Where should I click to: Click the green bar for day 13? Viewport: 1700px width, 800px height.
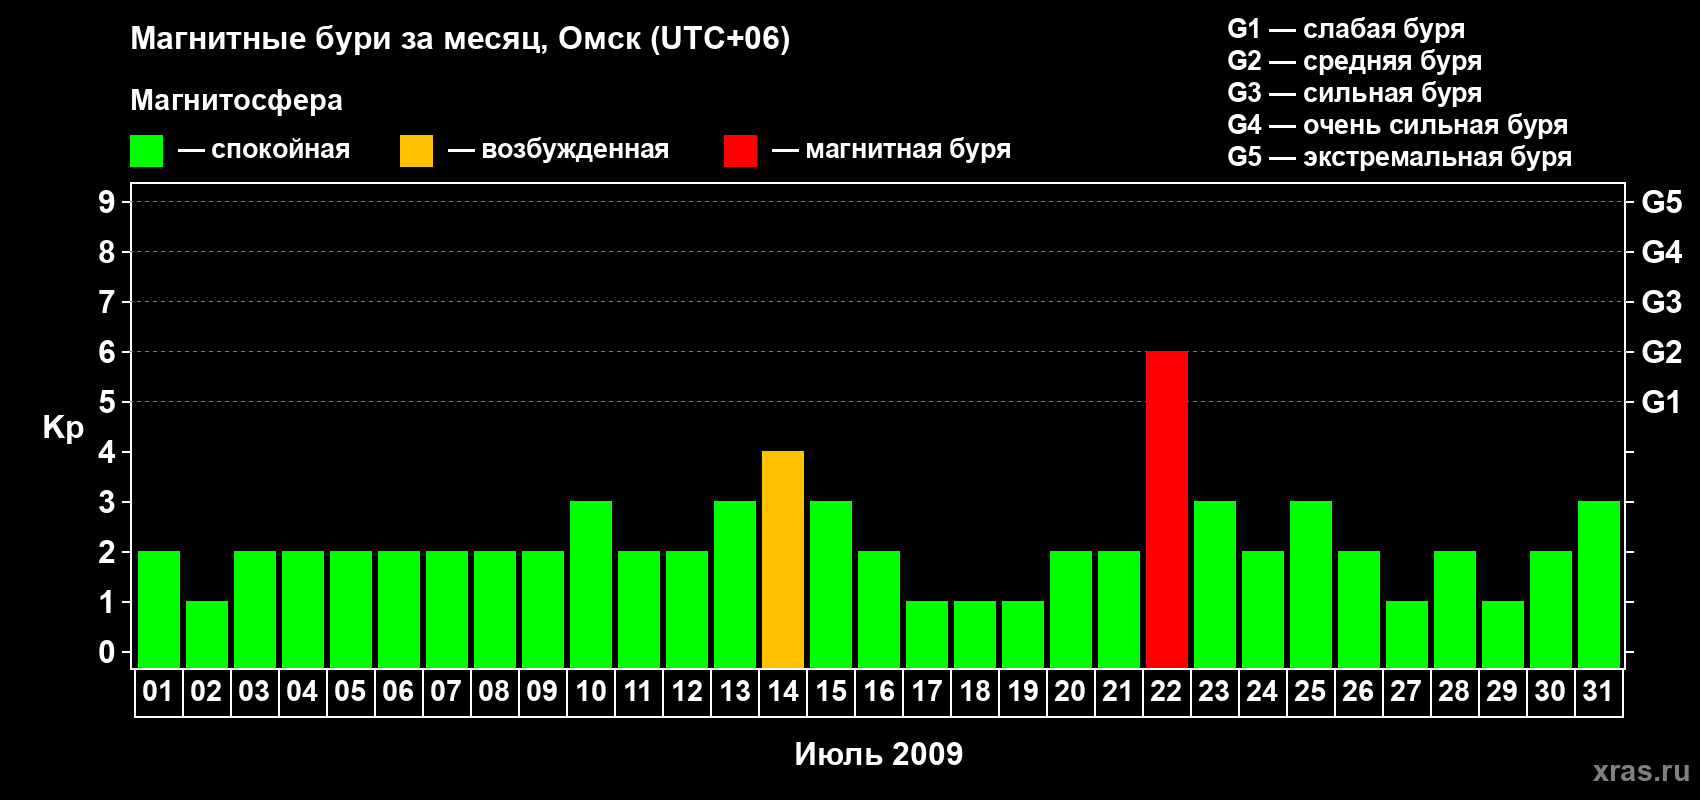(x=735, y=585)
